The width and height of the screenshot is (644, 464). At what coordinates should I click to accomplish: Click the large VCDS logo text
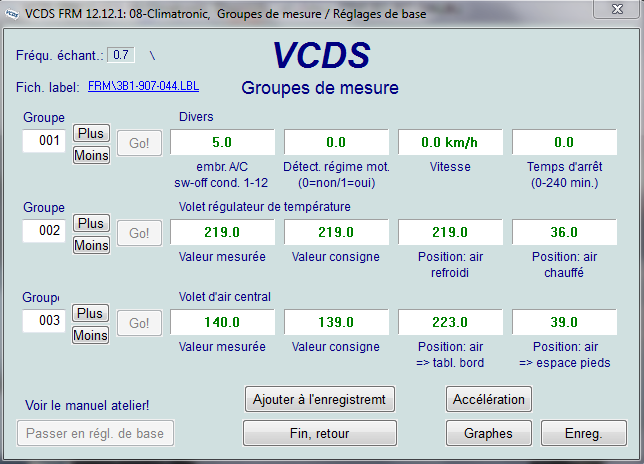(x=321, y=55)
